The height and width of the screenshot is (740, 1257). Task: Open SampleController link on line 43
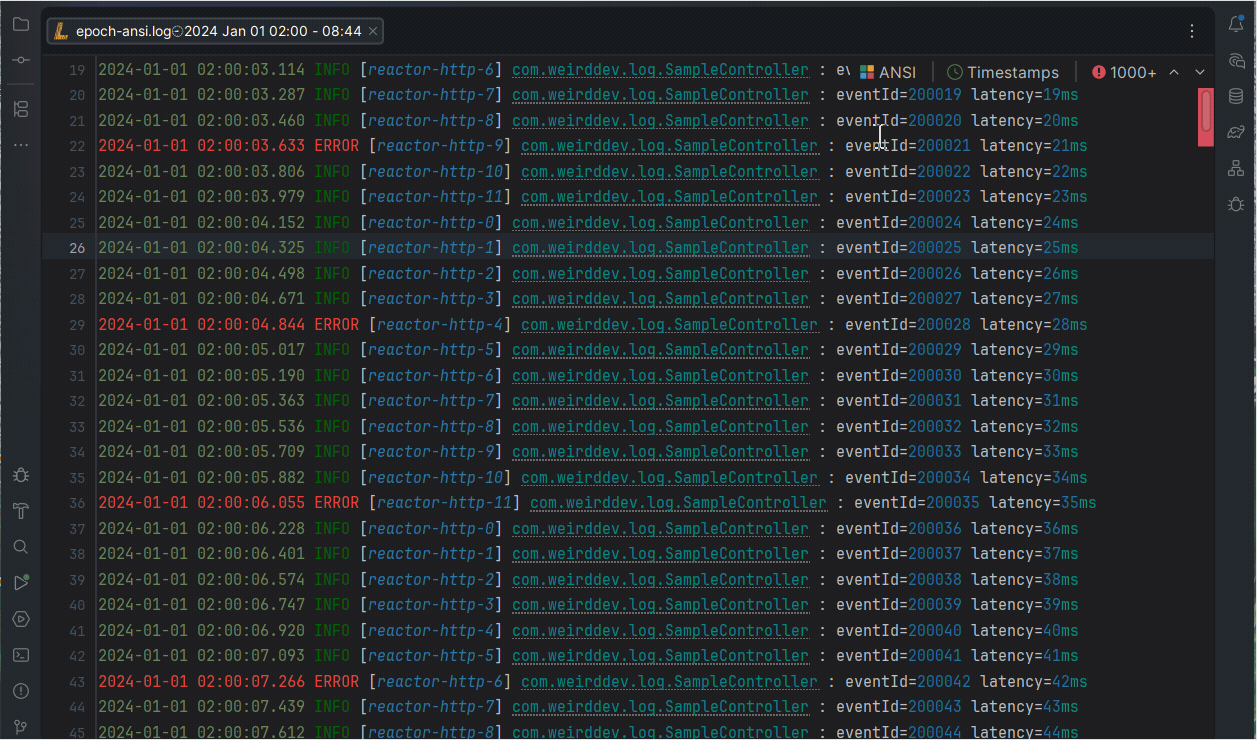(669, 681)
